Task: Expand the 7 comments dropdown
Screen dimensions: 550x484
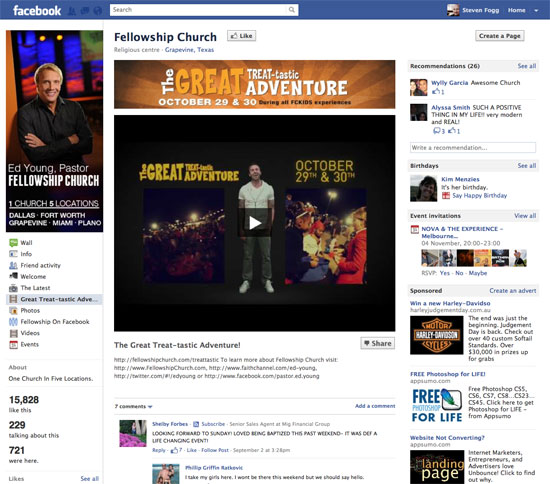Action: (x=133, y=406)
